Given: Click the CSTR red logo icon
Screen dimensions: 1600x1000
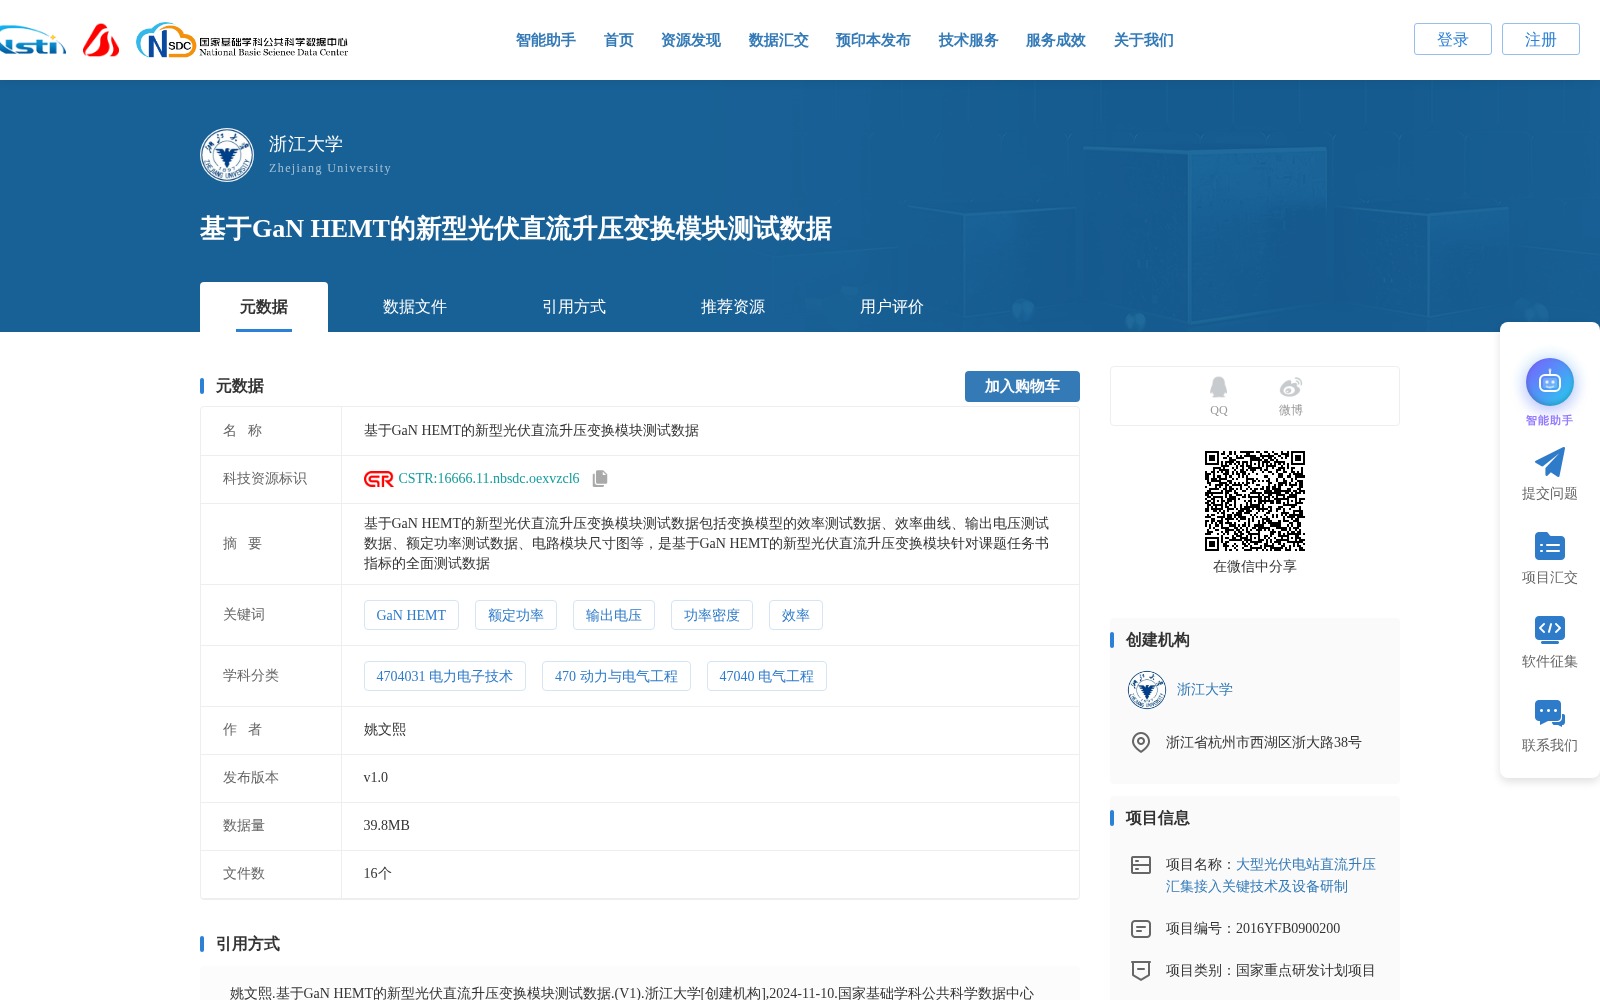Looking at the screenshot, I should [x=379, y=479].
